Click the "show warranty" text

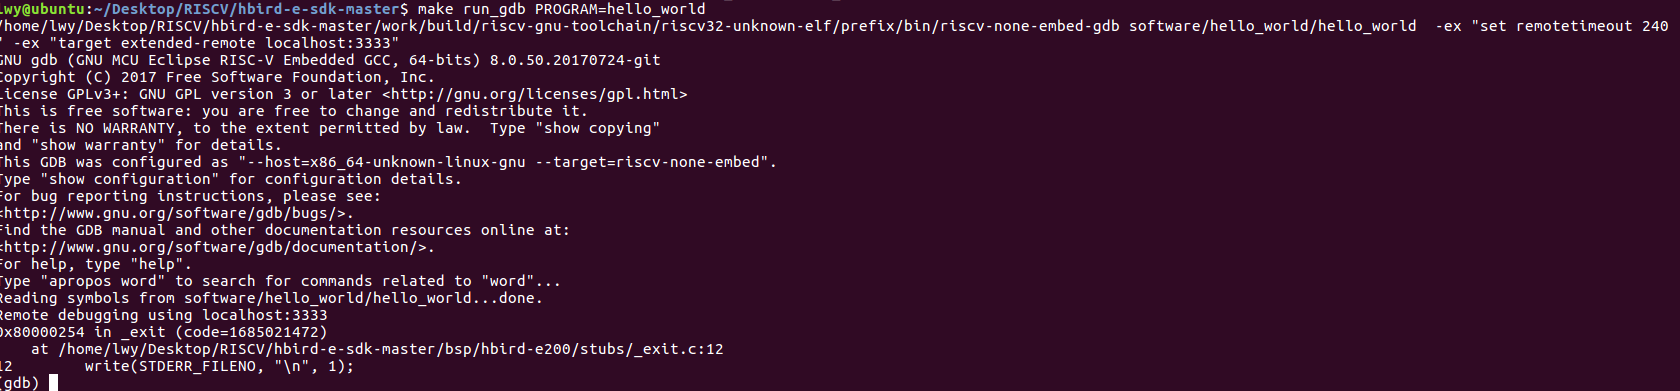point(98,145)
